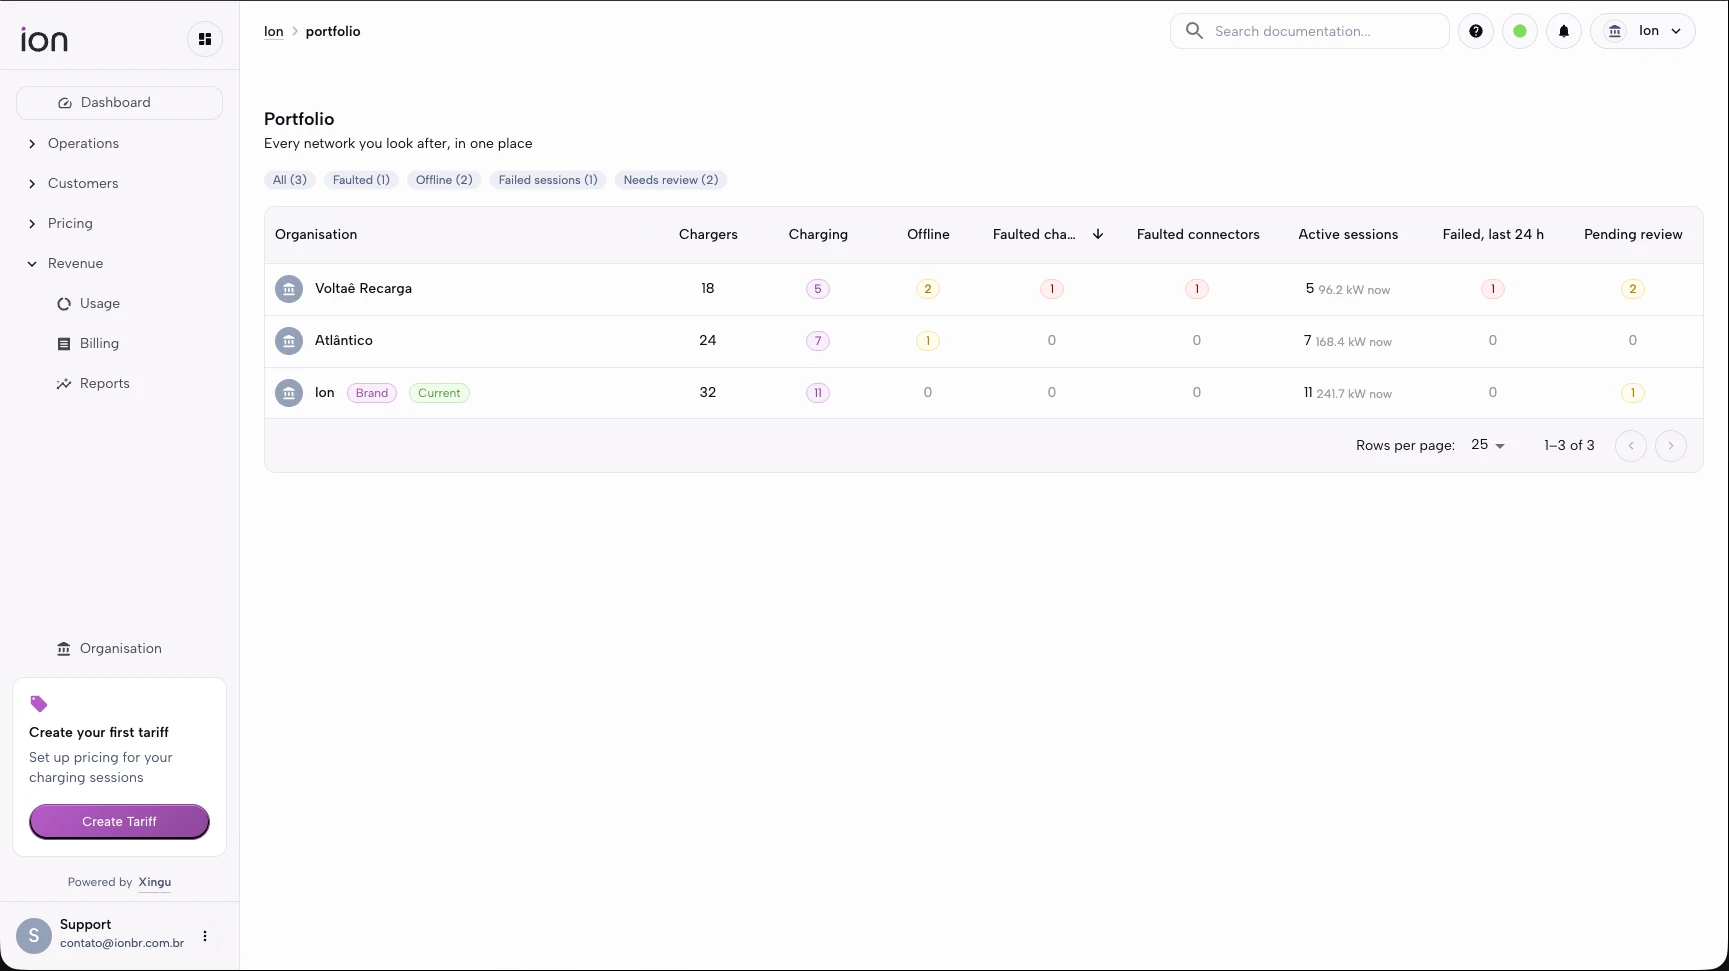Go to the next table page
1729x971 pixels.
click(x=1671, y=445)
